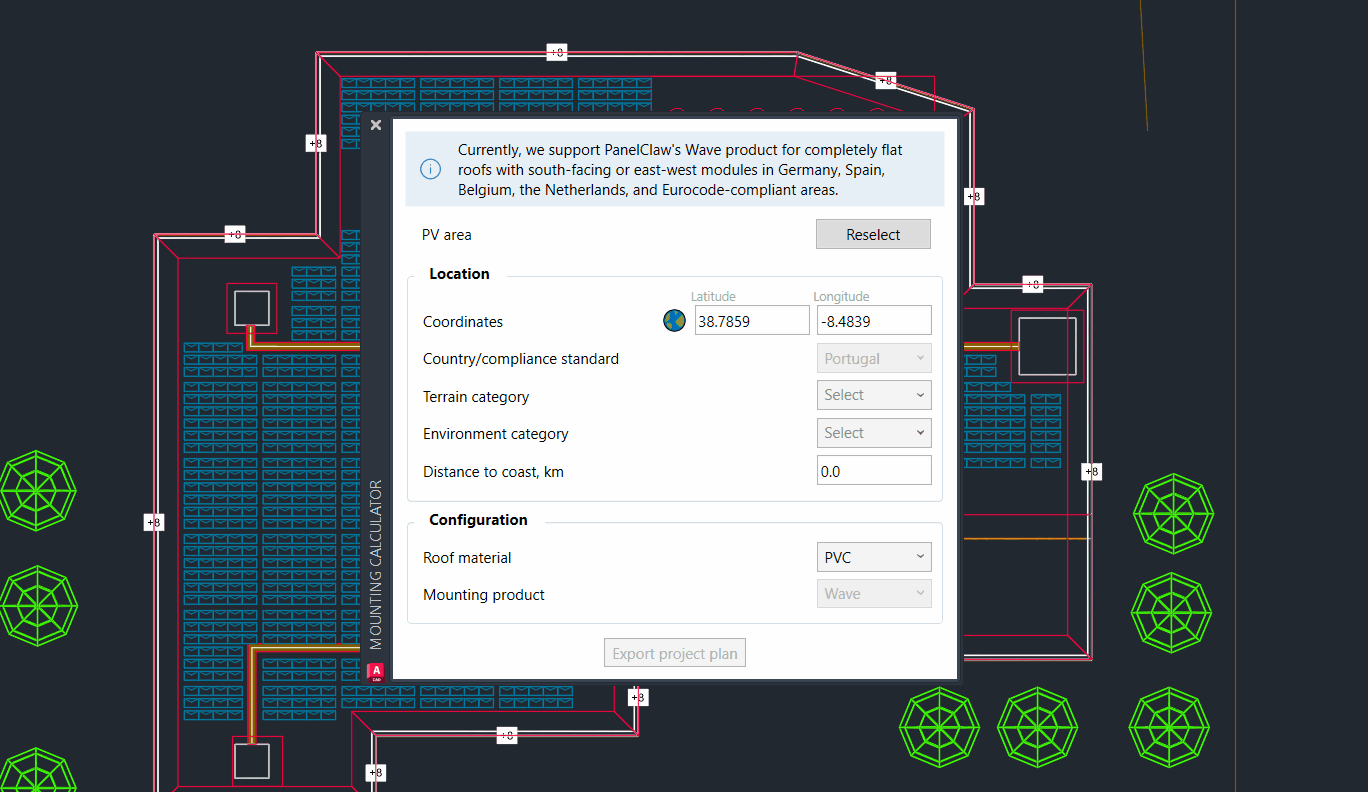Open the Country/compliance standard dropdown
1368x792 pixels.
click(874, 358)
